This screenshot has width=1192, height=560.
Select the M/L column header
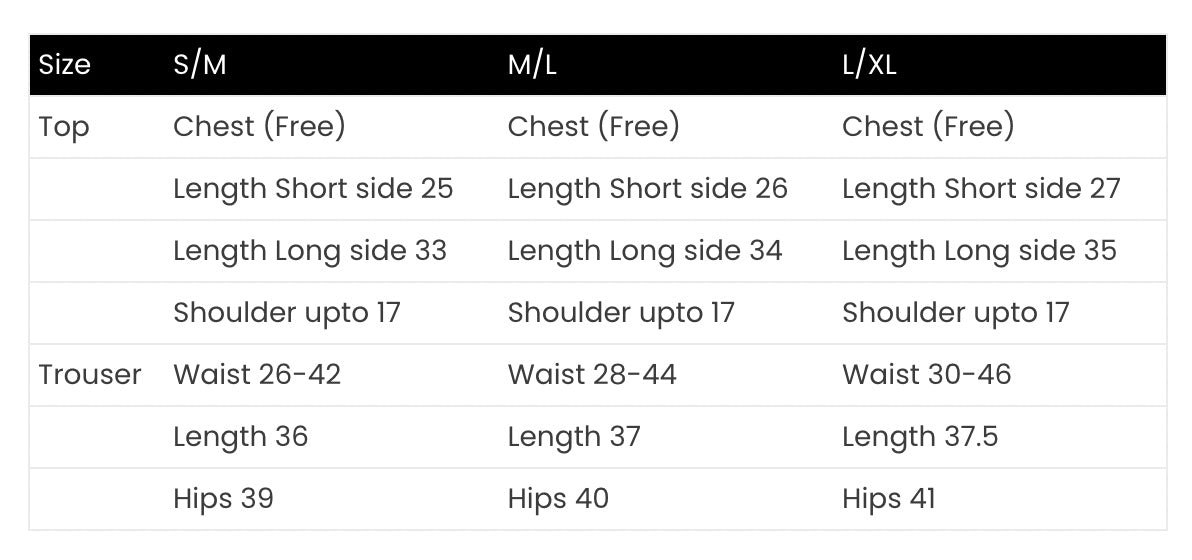(x=532, y=65)
